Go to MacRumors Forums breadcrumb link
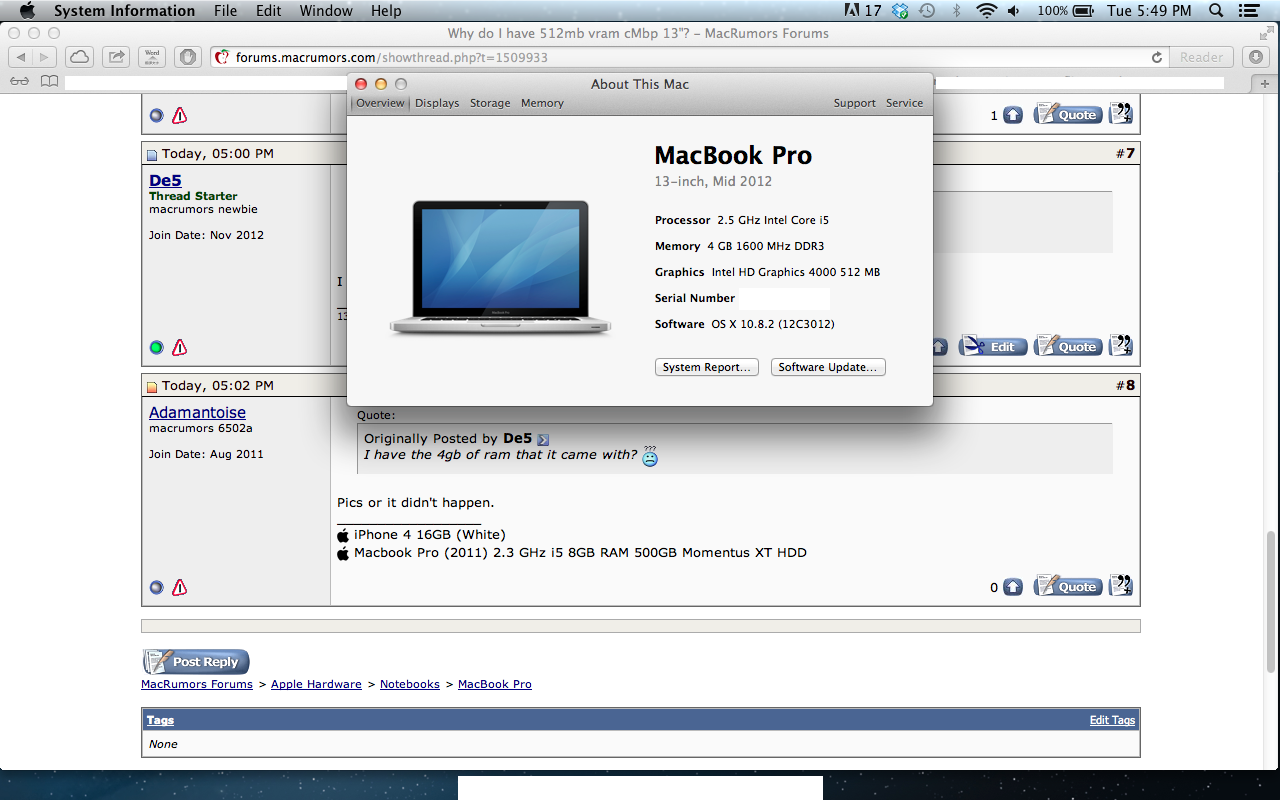1280x800 pixels. [197, 684]
